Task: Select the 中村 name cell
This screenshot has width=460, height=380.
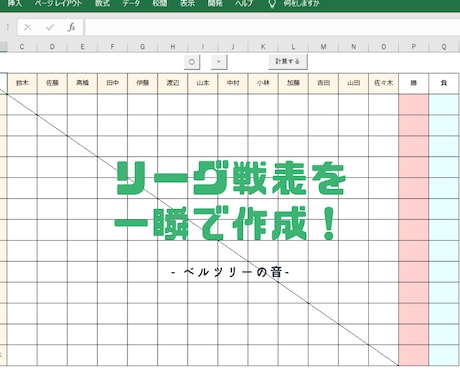Action: 233,83
